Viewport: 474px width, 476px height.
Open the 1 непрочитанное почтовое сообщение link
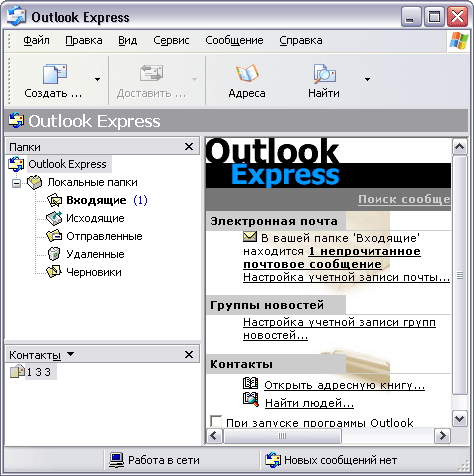(x=332, y=258)
